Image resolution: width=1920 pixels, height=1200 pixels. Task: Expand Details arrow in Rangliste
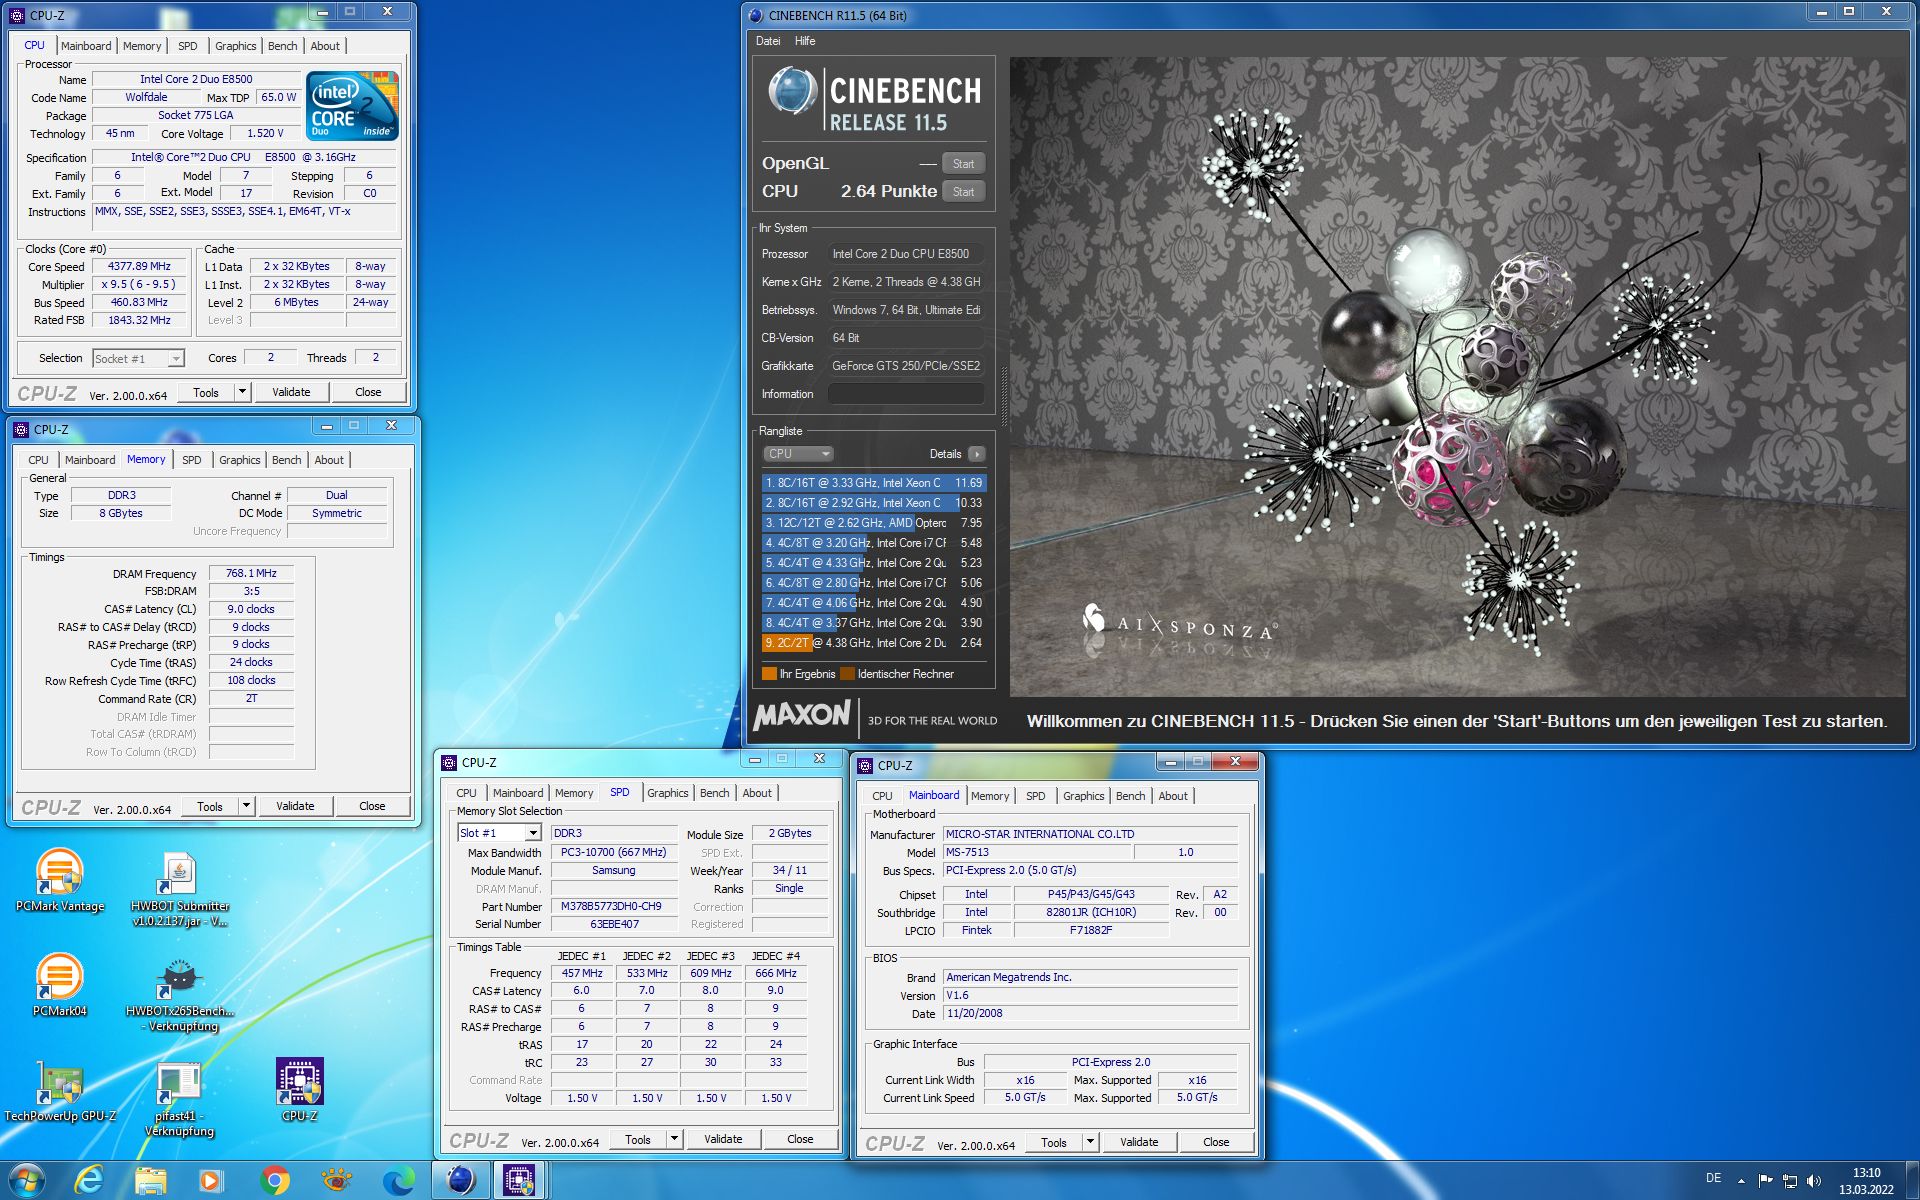click(x=977, y=454)
